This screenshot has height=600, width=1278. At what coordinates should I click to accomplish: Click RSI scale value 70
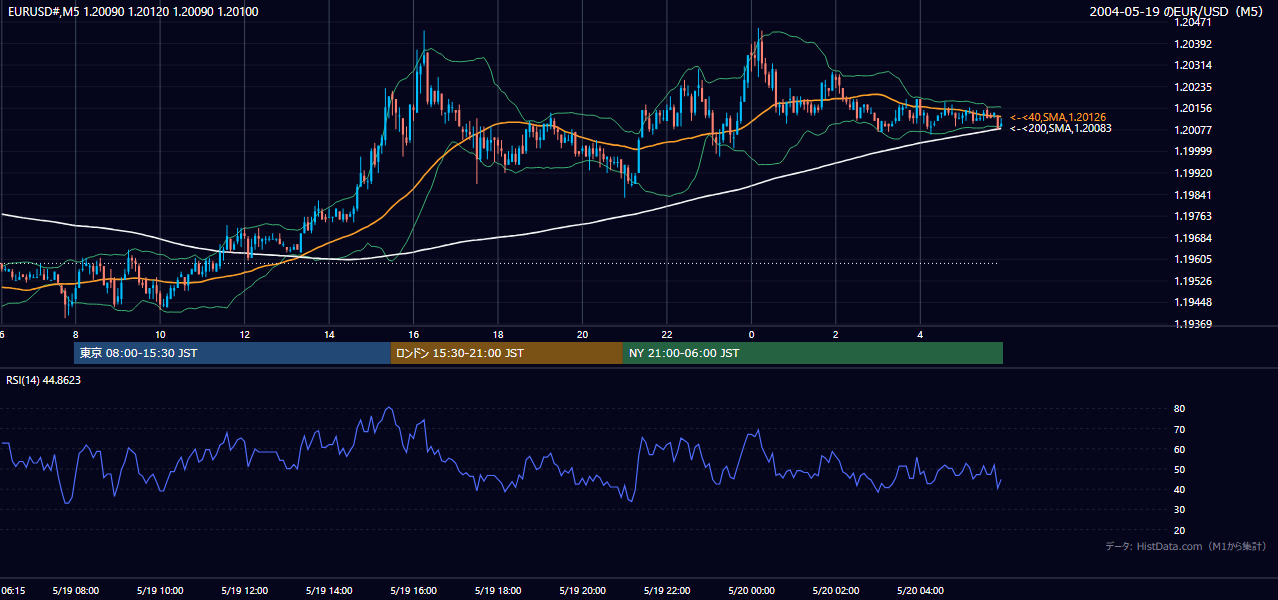click(x=1179, y=429)
